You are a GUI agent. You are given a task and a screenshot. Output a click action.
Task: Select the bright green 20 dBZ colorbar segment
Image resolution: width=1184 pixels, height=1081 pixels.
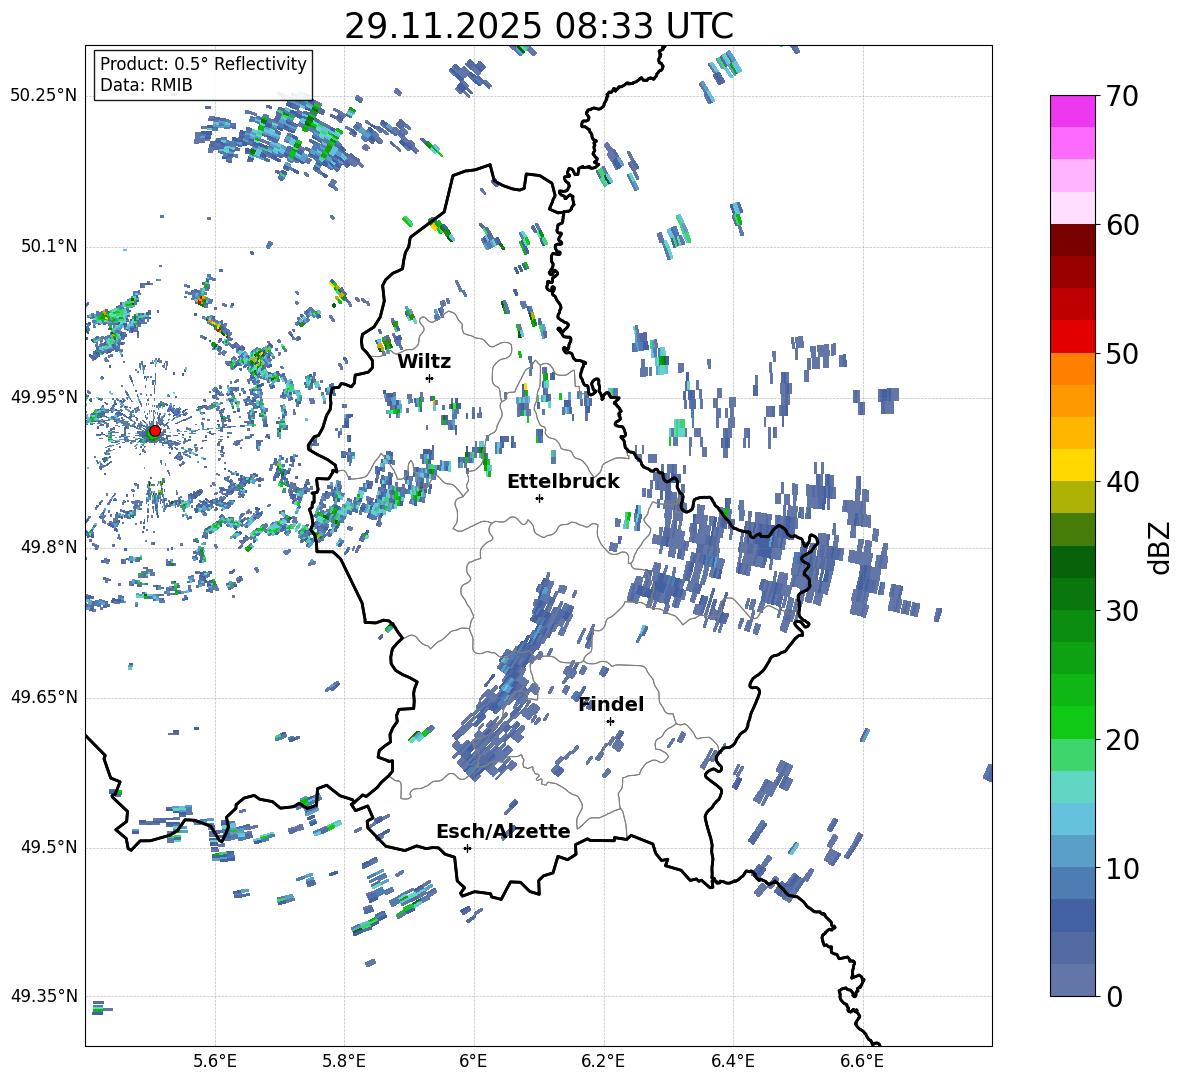pyautogui.click(x=1073, y=722)
